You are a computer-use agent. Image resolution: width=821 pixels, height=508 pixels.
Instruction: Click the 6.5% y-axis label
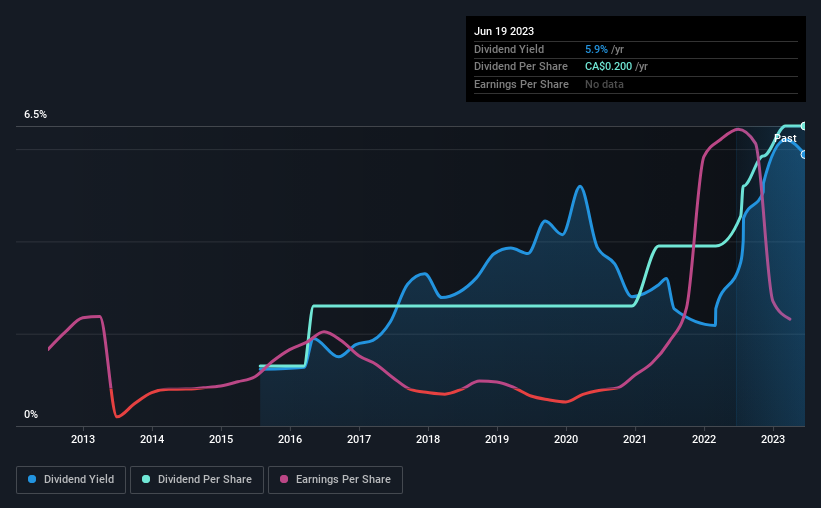pos(35,114)
